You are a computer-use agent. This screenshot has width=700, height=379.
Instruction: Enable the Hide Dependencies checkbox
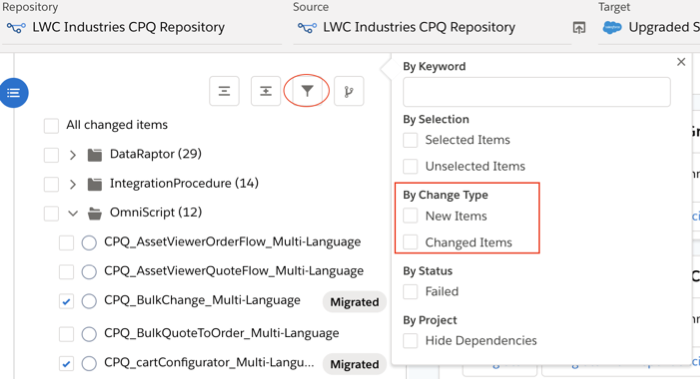[410, 341]
